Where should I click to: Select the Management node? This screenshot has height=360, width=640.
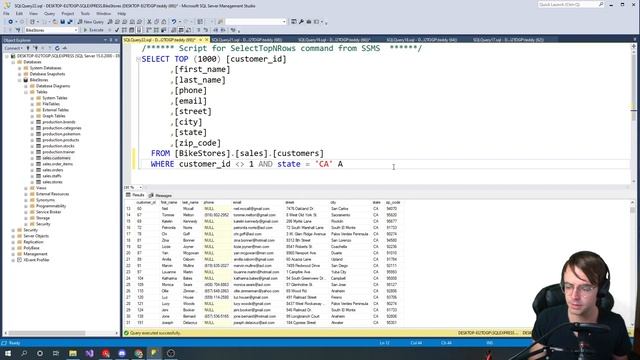click(x=35, y=254)
